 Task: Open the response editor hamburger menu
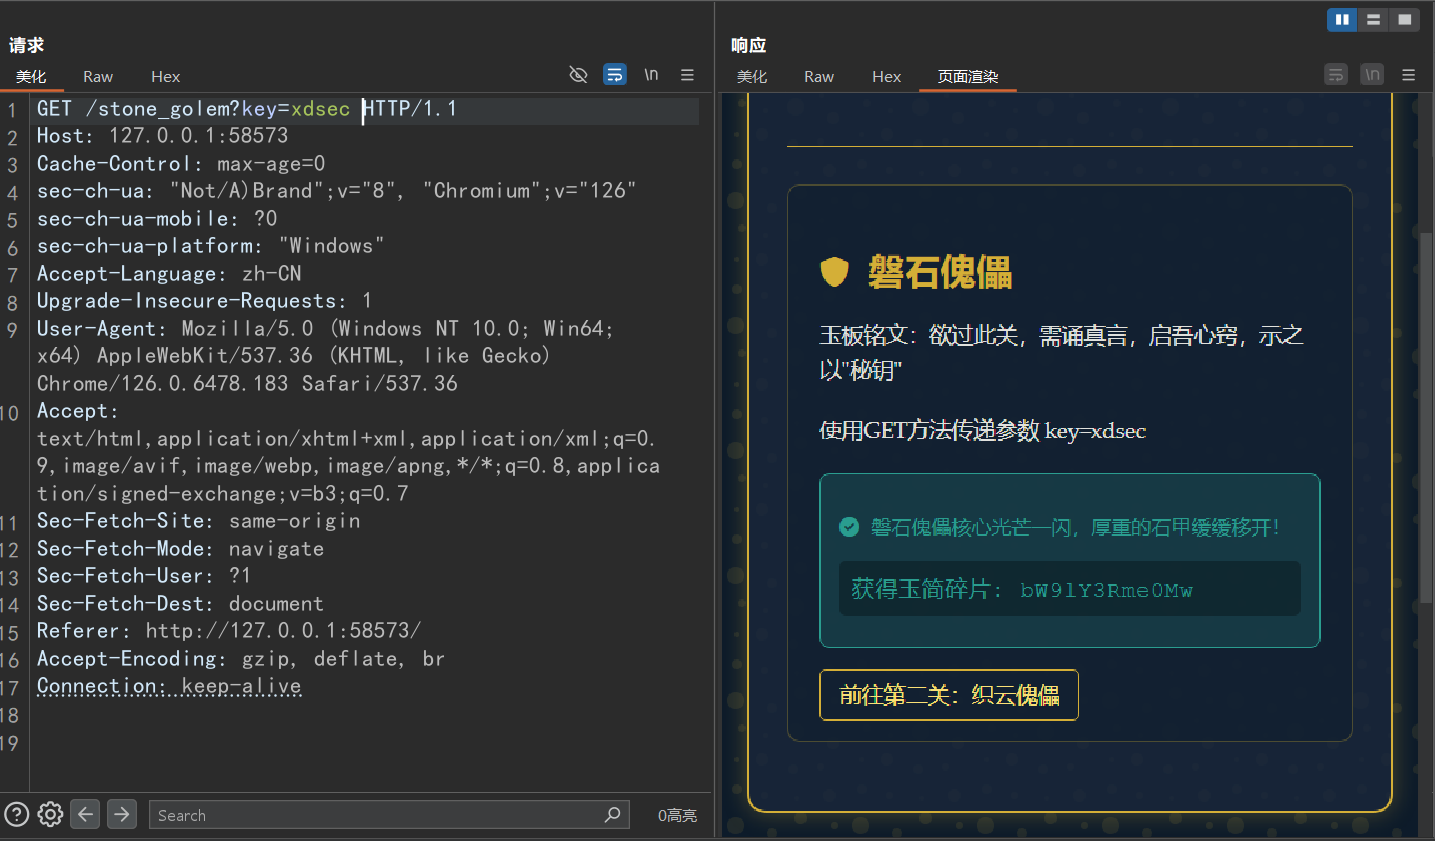[1408, 74]
